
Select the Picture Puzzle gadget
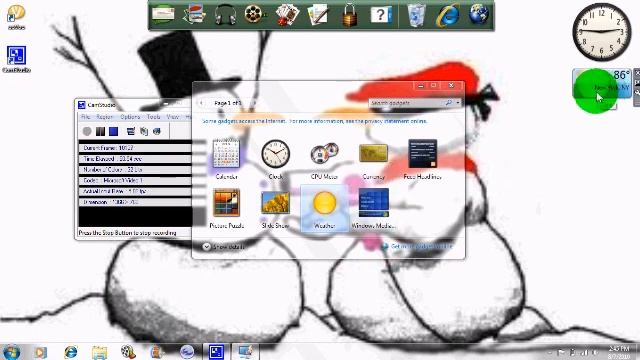click(226, 208)
